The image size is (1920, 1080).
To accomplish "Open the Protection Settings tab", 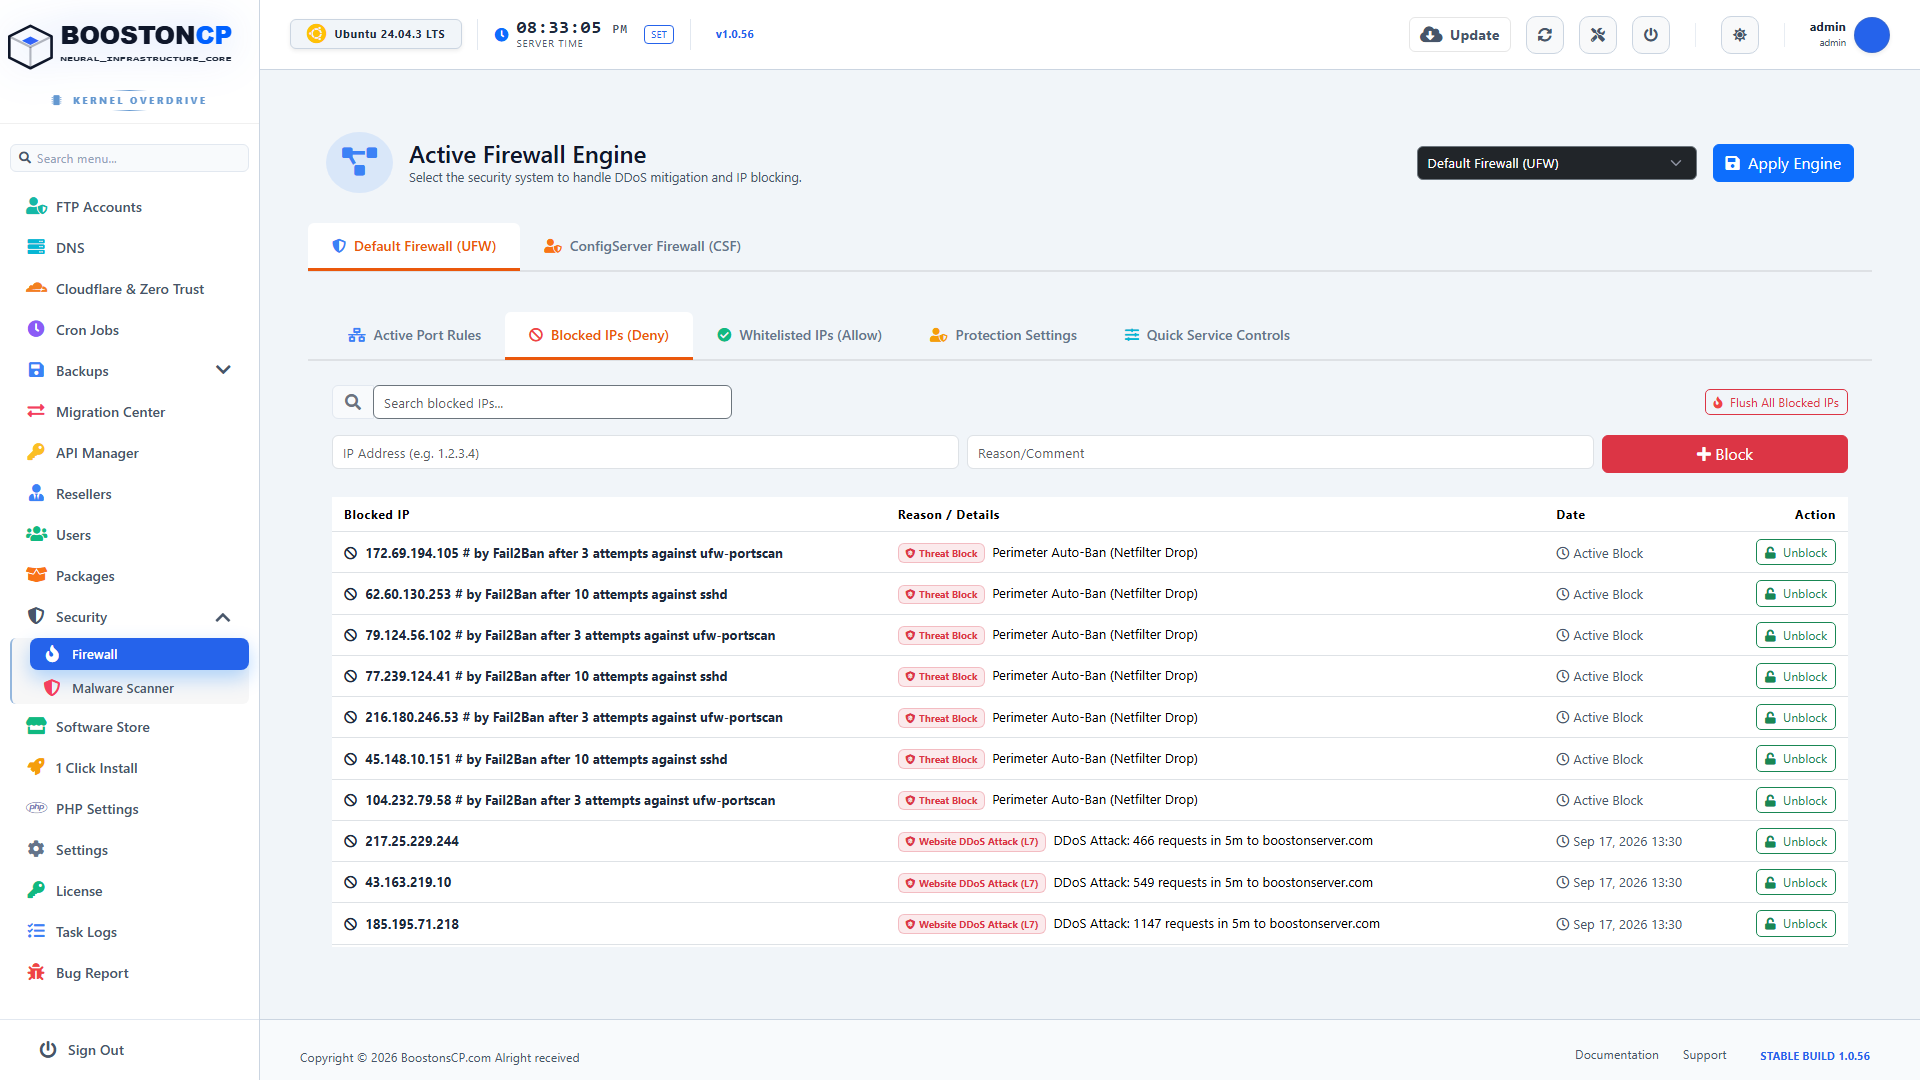I will click(1003, 335).
